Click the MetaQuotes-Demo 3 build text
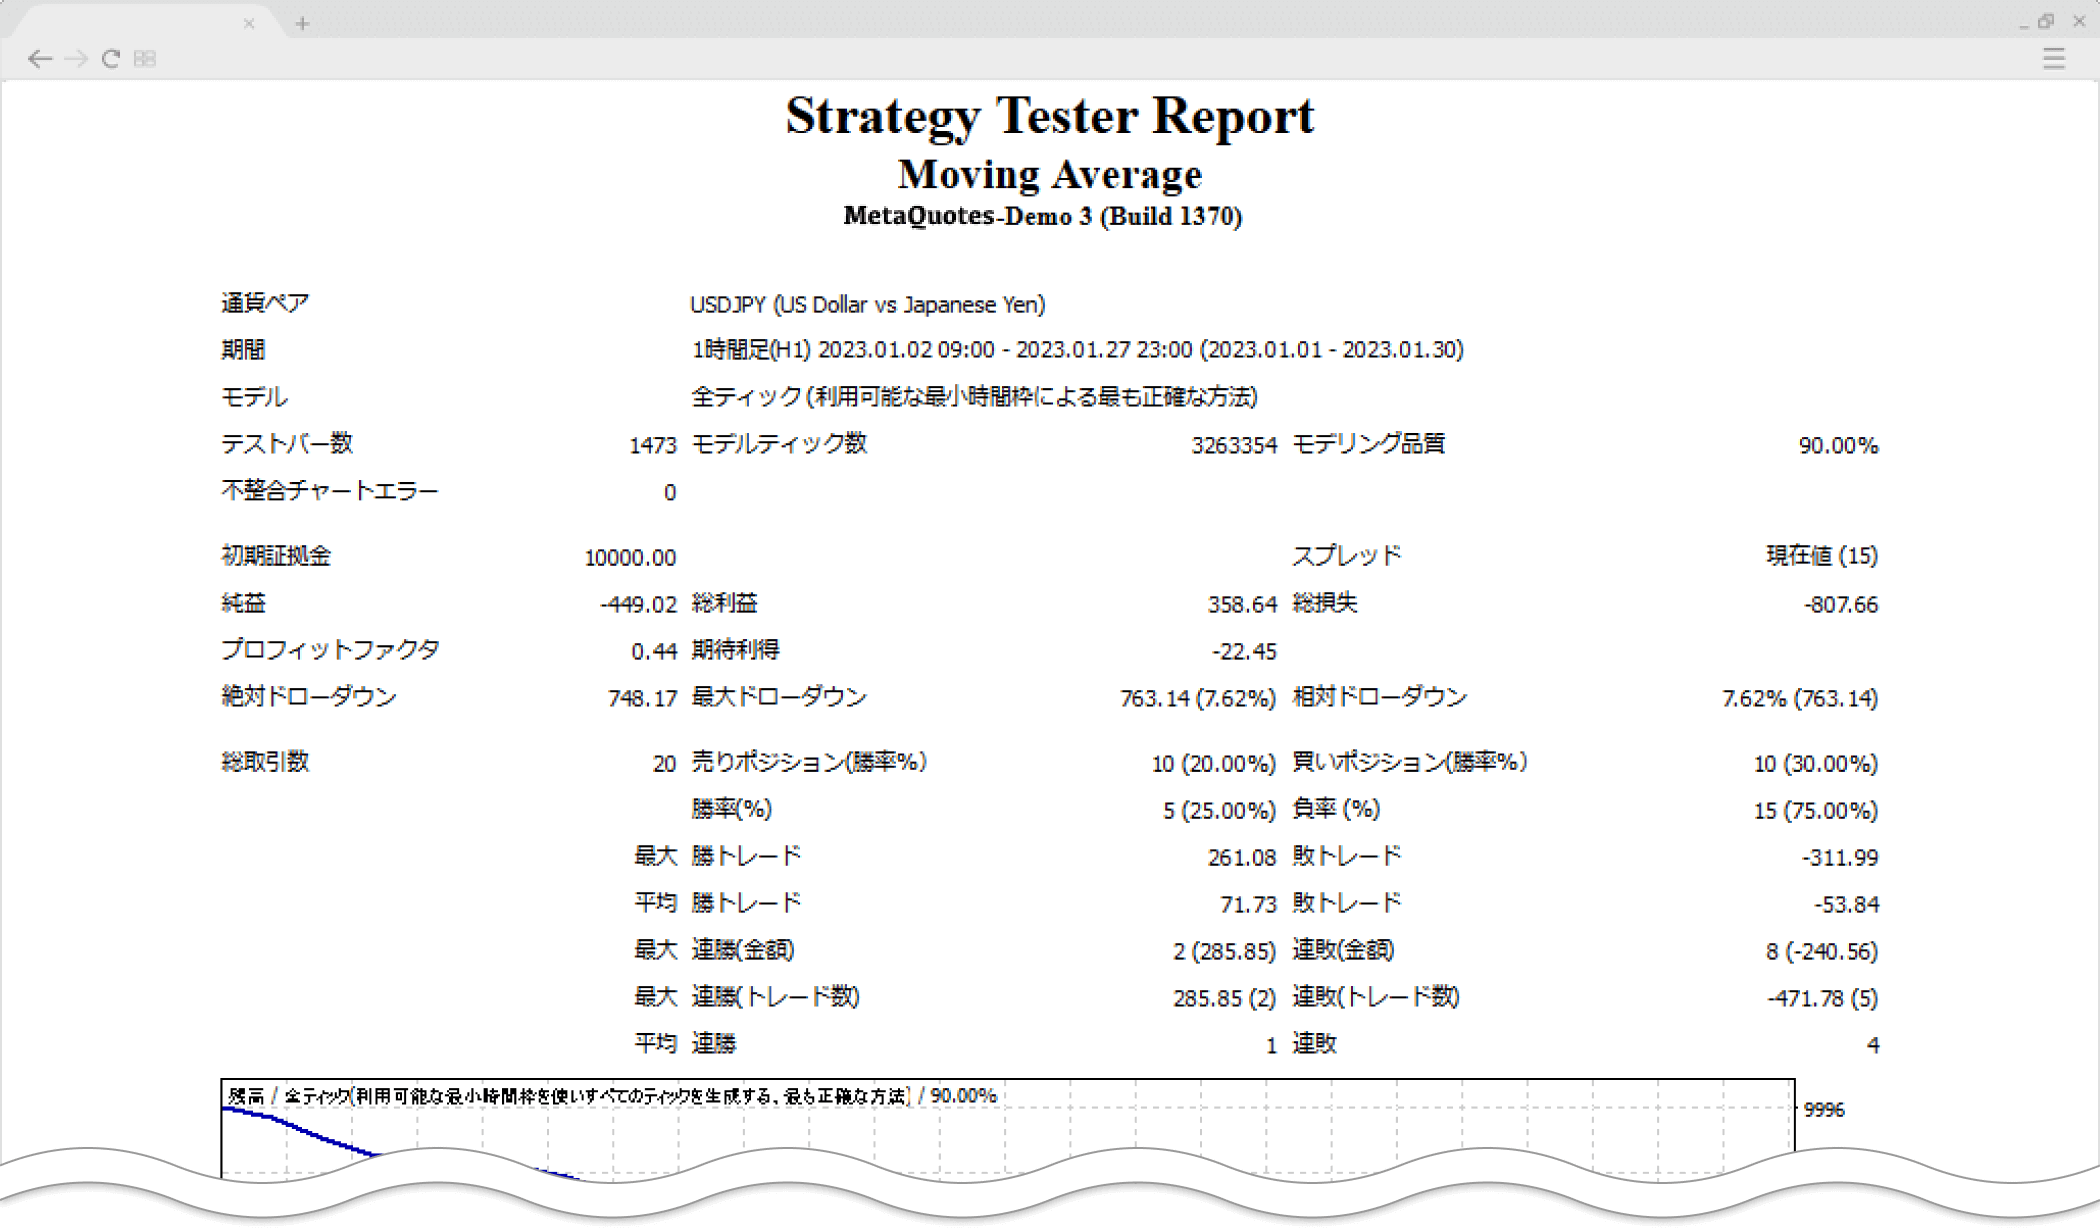 tap(1043, 216)
